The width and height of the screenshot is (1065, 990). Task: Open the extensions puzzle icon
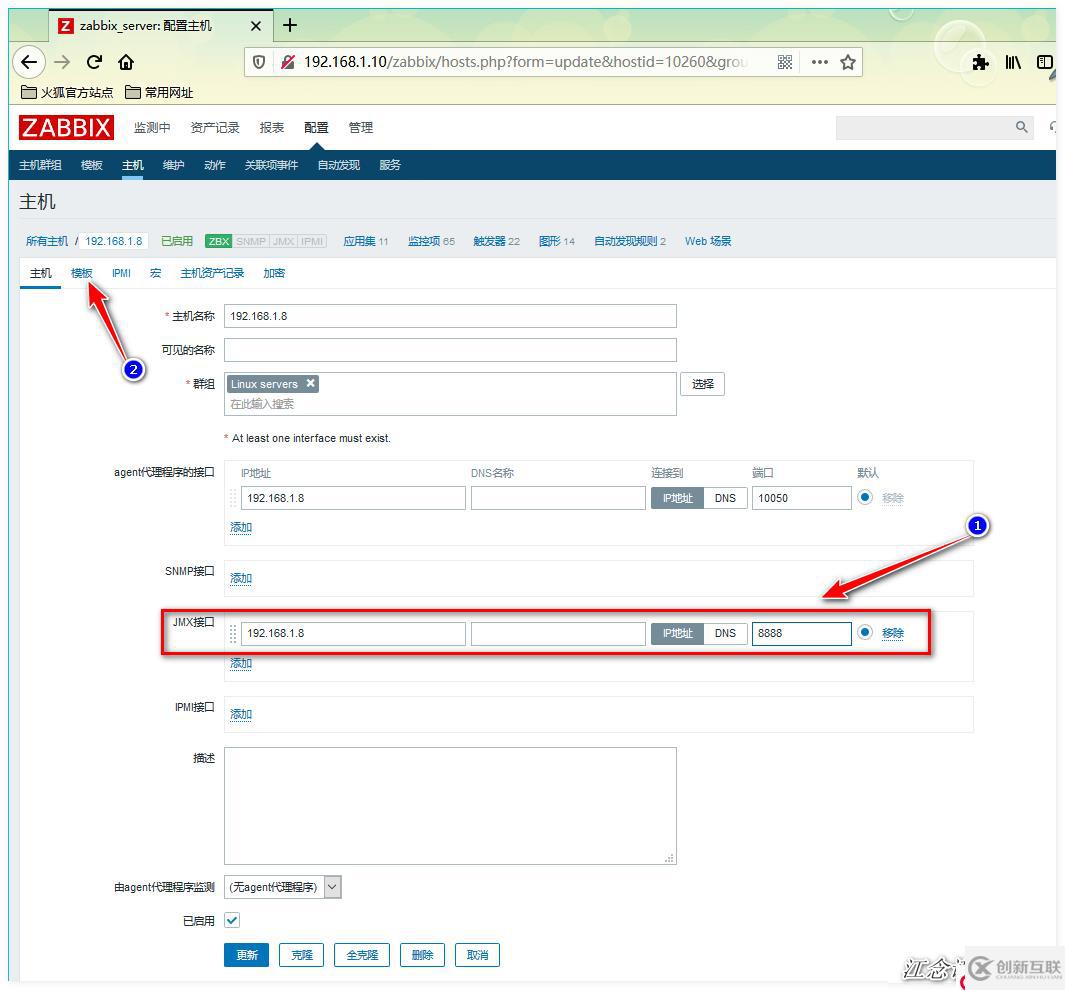(x=980, y=62)
